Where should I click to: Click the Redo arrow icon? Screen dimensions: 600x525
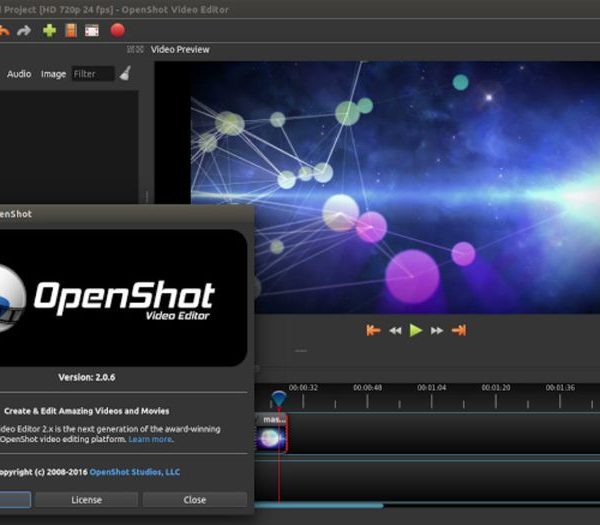pos(24,31)
